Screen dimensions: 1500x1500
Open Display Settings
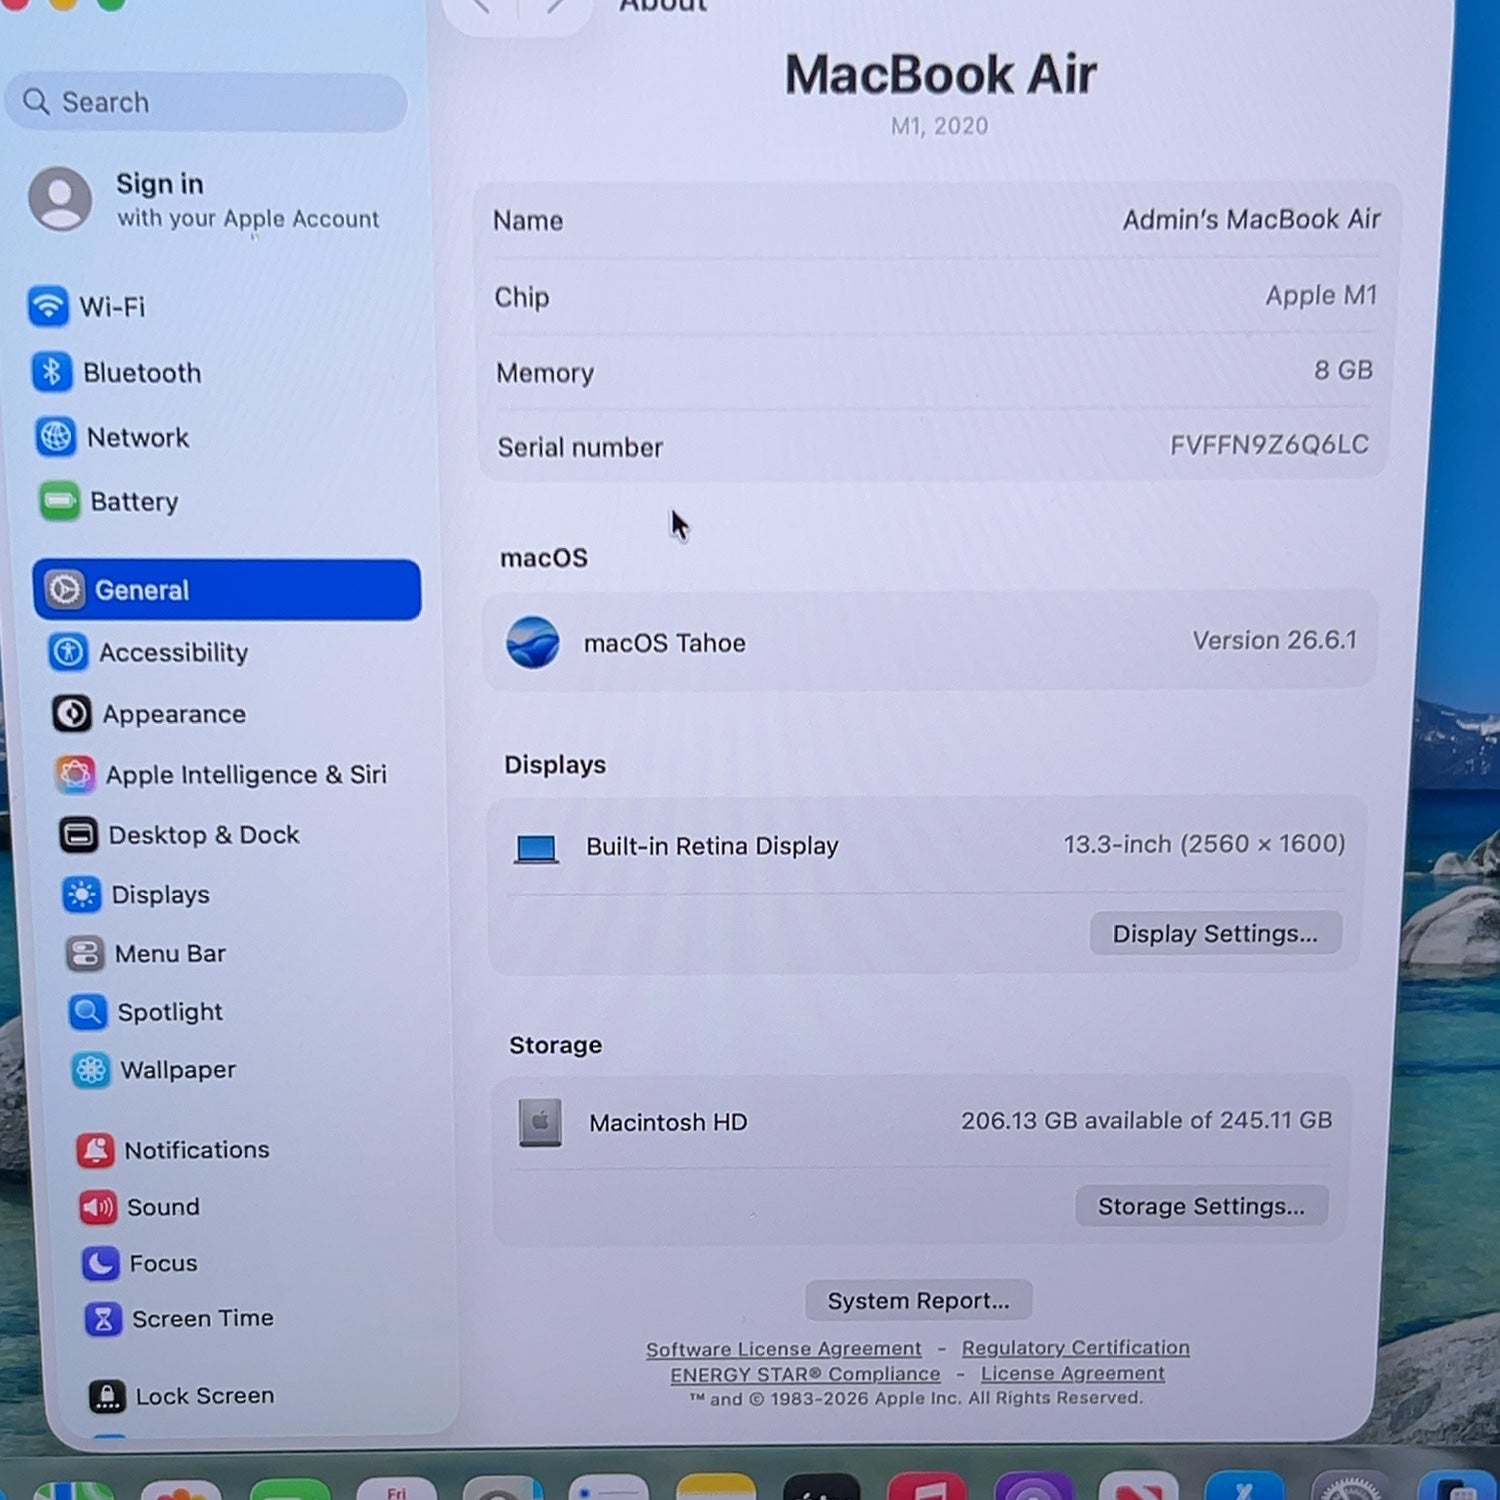[1215, 933]
